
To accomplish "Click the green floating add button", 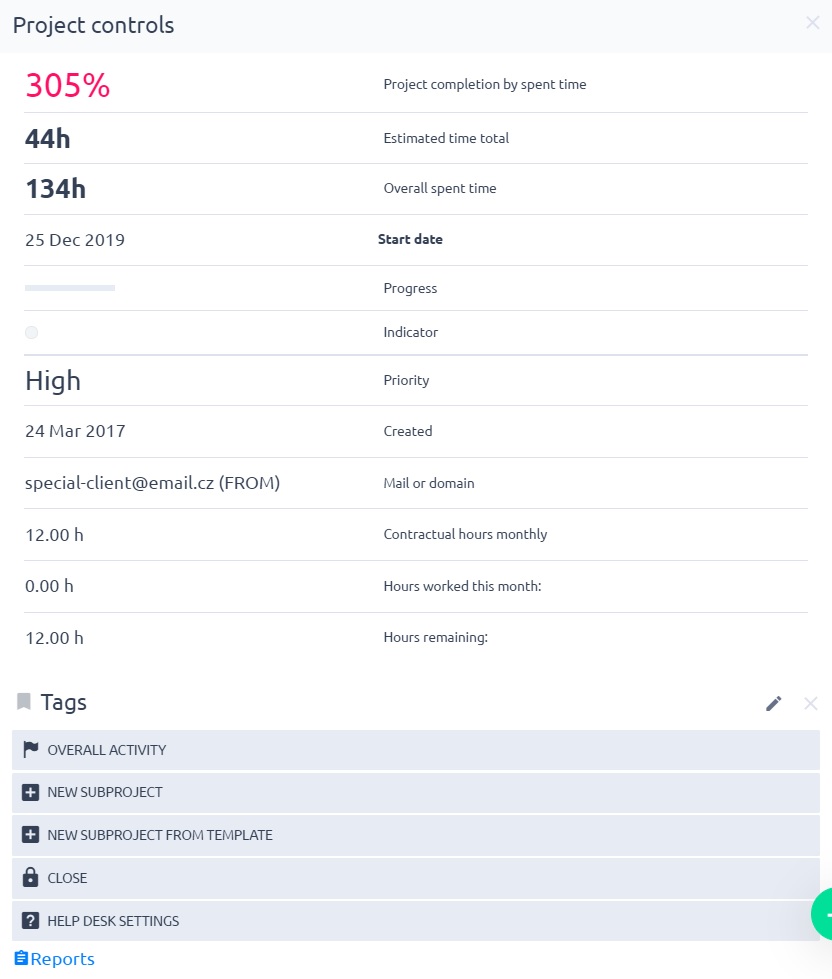I will tap(823, 913).
